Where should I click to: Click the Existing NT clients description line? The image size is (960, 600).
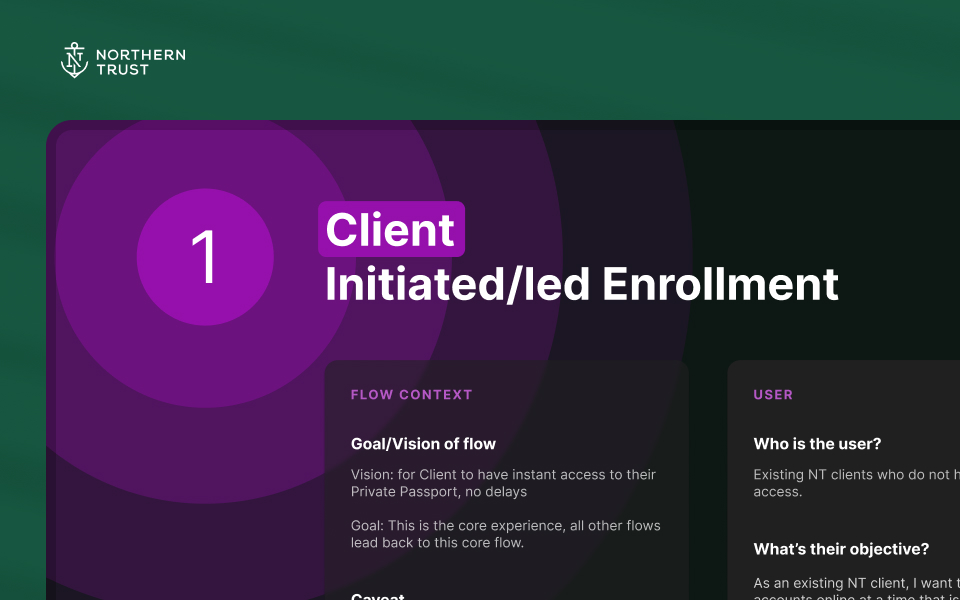coord(855,475)
